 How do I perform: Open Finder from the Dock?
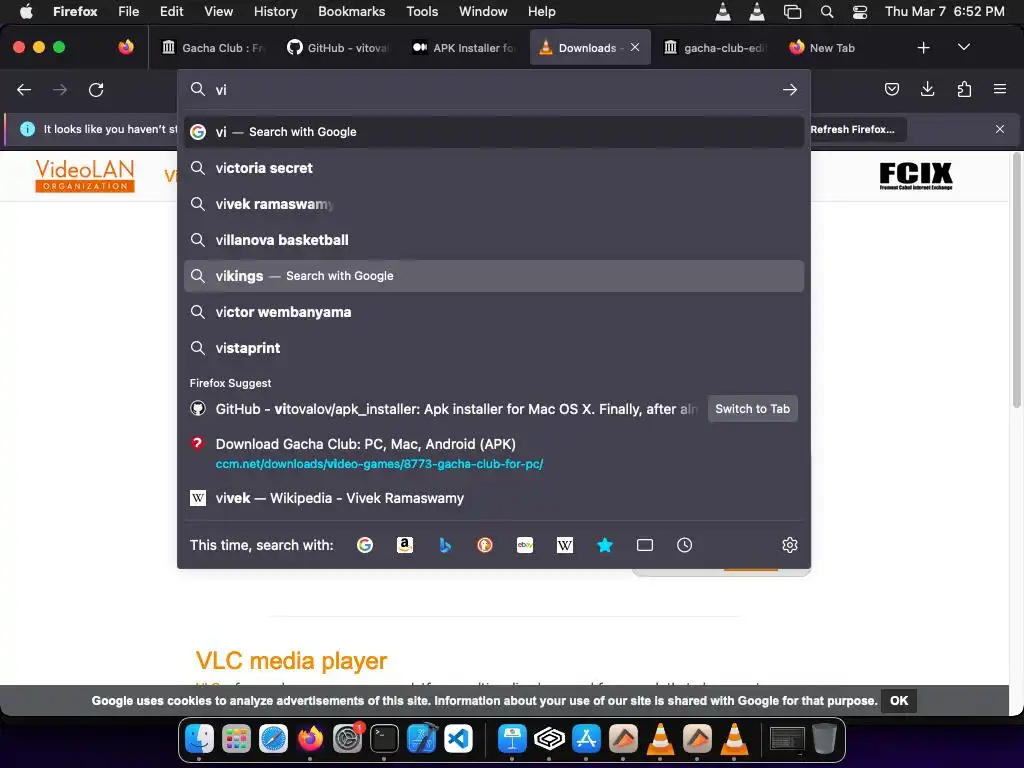click(199, 739)
